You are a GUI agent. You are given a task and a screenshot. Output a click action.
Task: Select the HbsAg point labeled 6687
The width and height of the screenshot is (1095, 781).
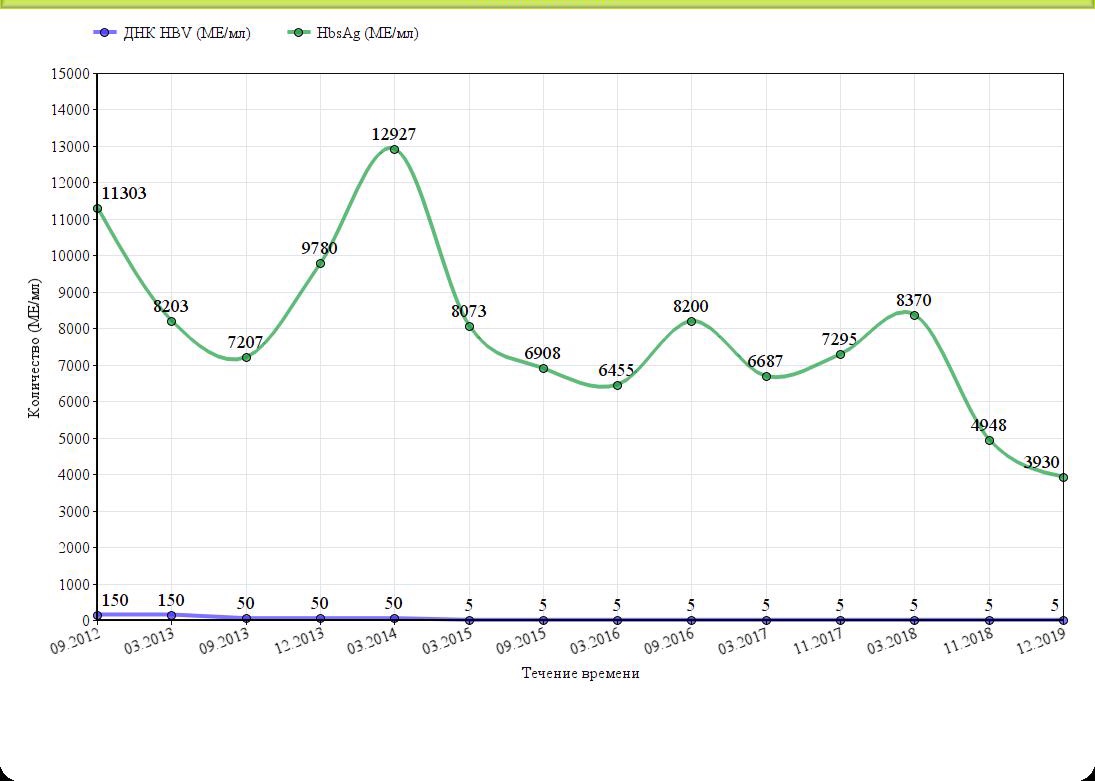point(766,376)
